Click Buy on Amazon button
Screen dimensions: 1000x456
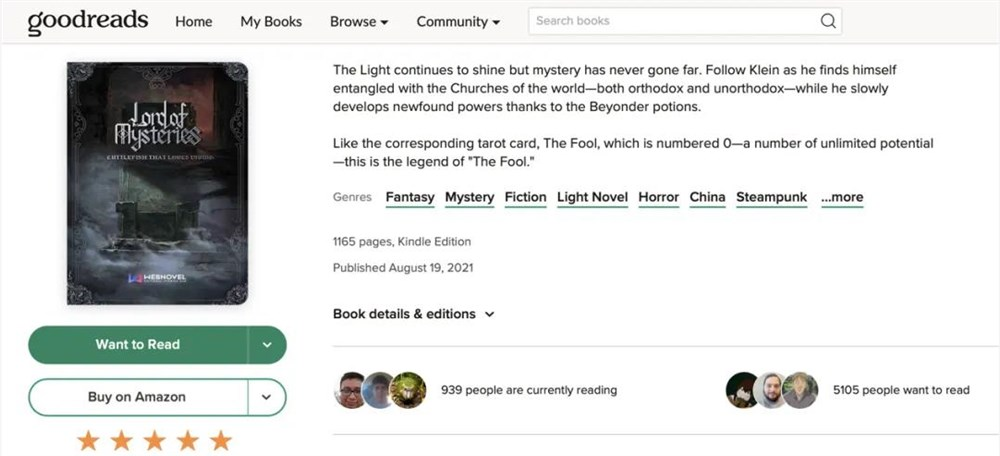[x=138, y=397]
